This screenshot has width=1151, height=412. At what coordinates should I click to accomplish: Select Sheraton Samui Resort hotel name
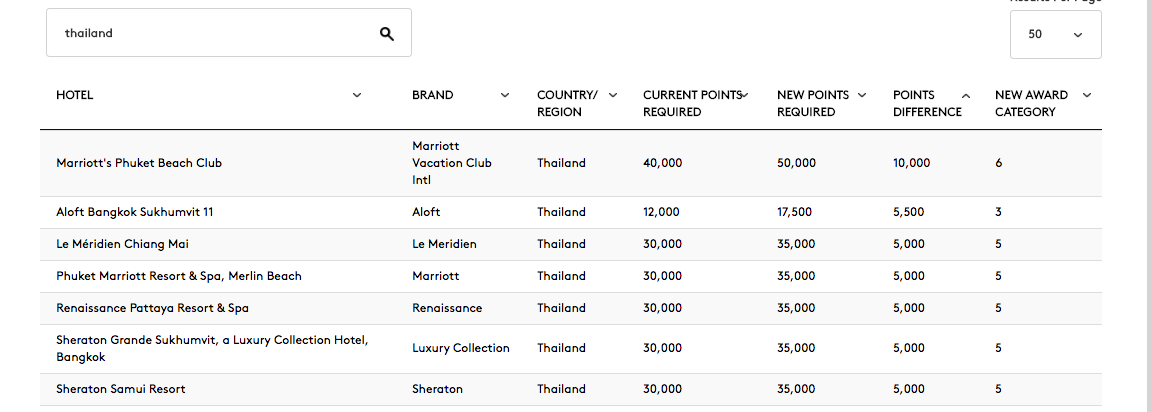tap(120, 388)
